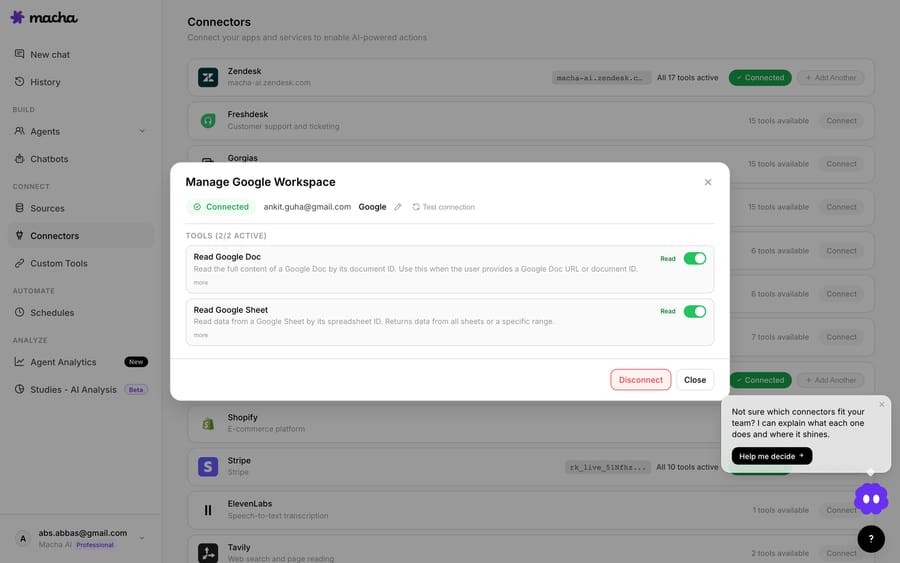This screenshot has height=563, width=900.
Task: Click Connect for Freshdesk
Action: 841,121
